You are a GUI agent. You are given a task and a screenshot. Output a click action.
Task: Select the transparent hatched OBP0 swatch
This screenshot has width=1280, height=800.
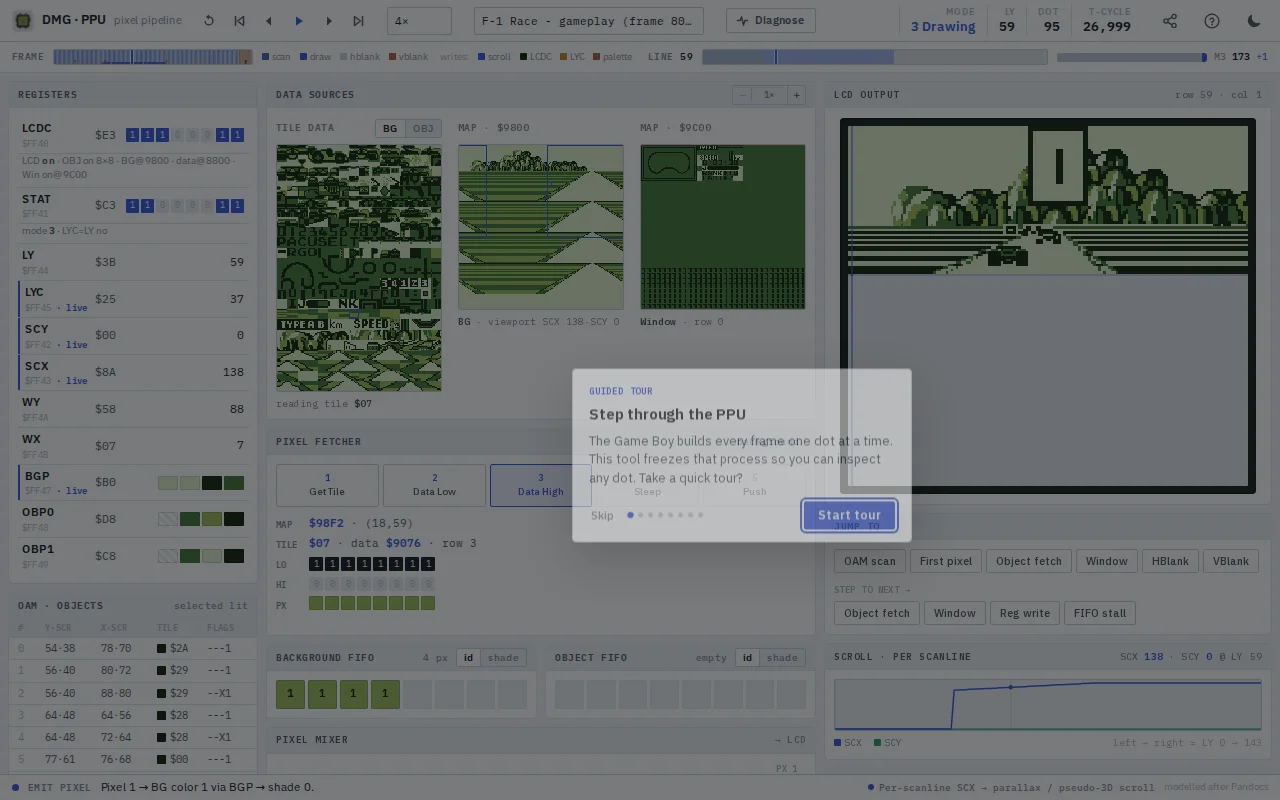click(168, 519)
